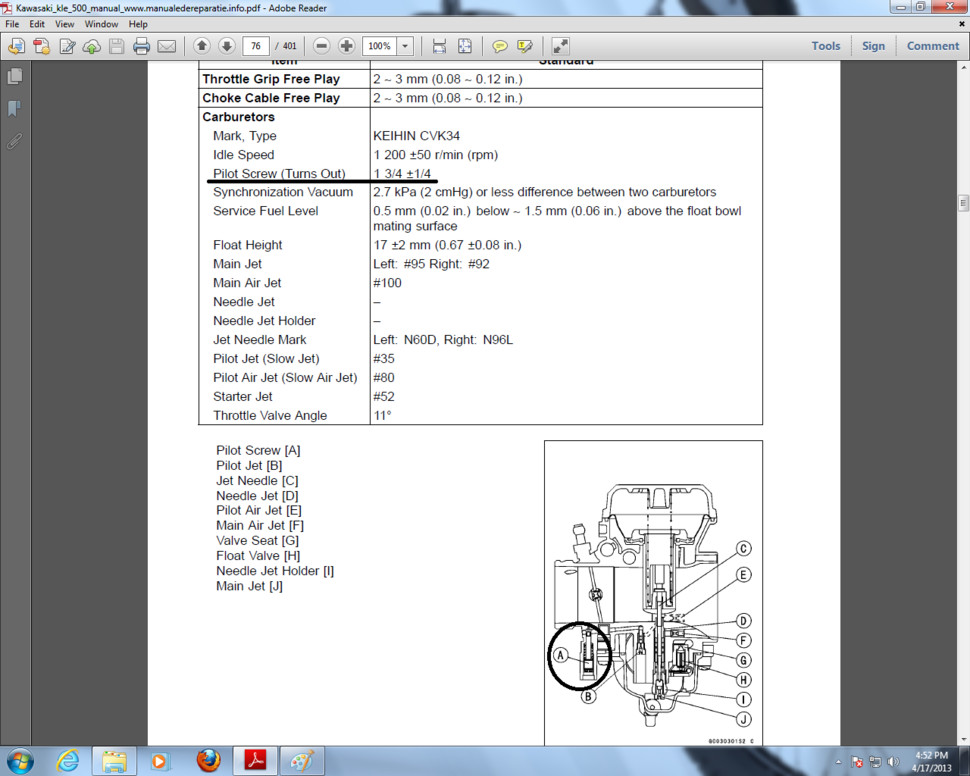Image resolution: width=970 pixels, height=776 pixels.
Task: Open the Comment pane
Action: [933, 46]
